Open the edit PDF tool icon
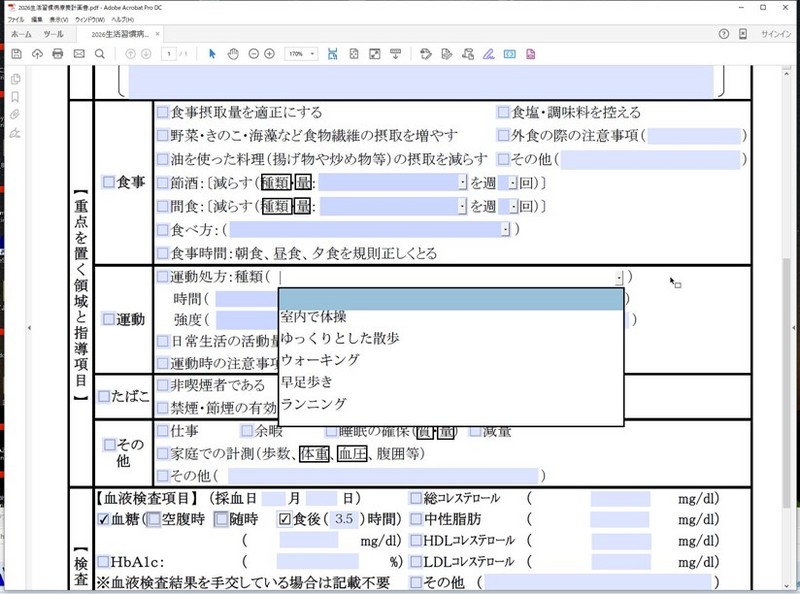800x594 pixels. (446, 54)
